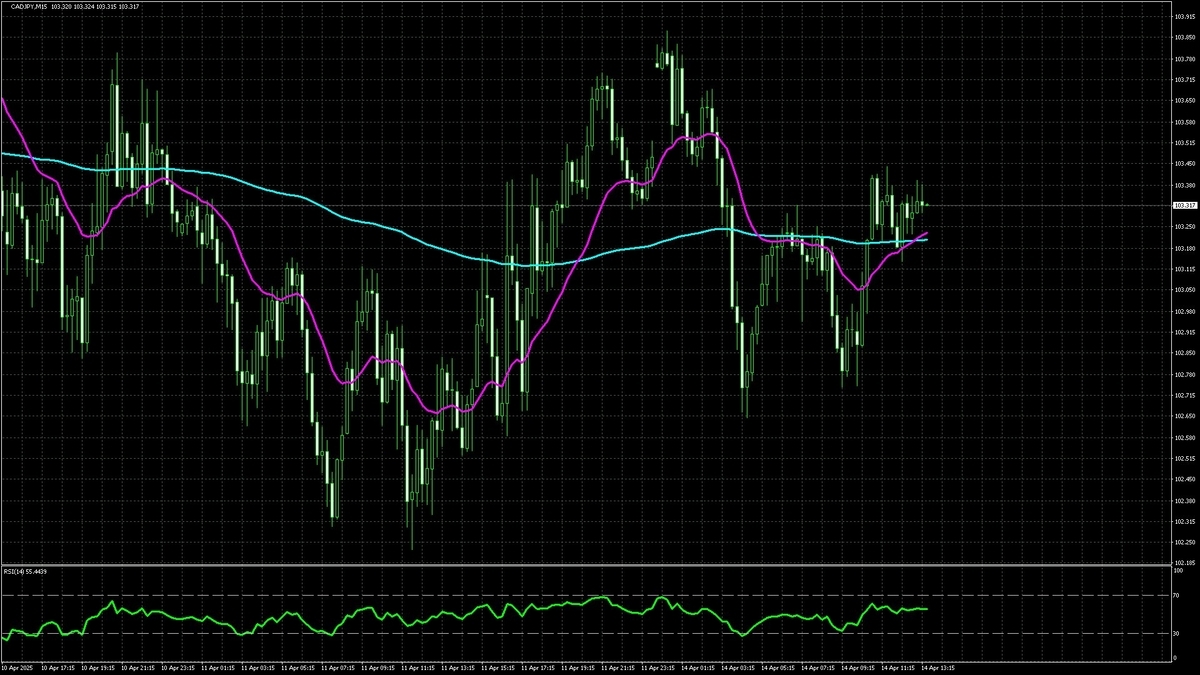Click the 103.850 price axis label
This screenshot has width=1200, height=675.
1184,38
